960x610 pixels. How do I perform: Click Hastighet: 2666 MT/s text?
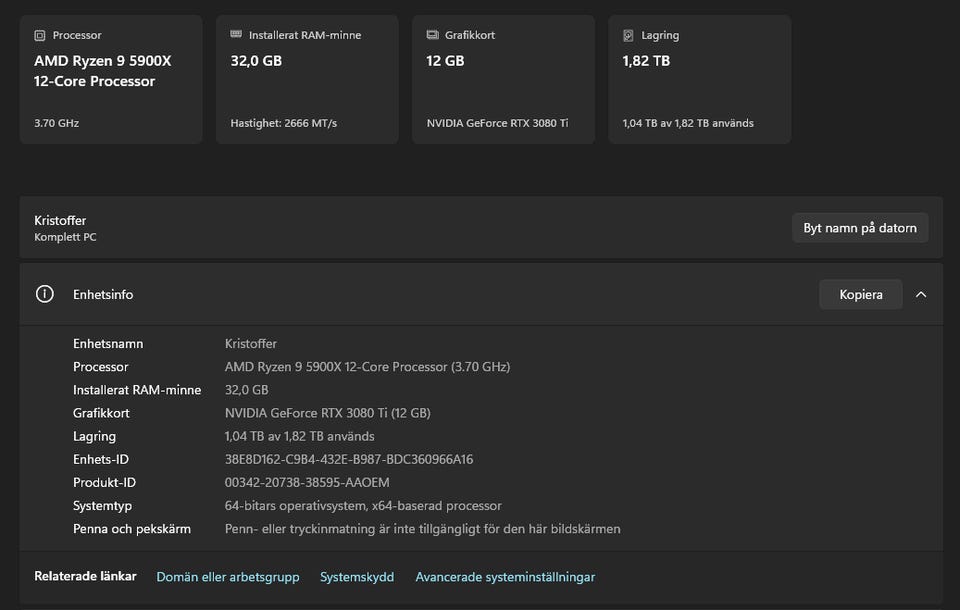[x=283, y=123]
